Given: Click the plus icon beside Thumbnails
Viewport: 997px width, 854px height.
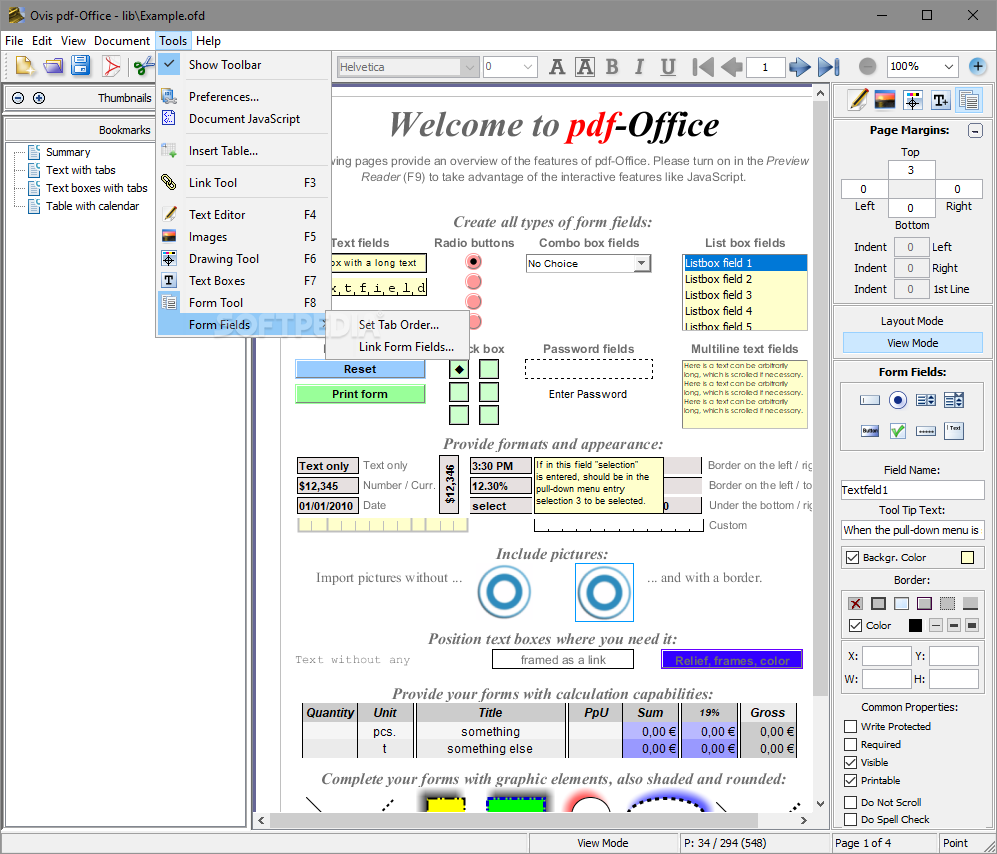Looking at the screenshot, I should click(39, 98).
